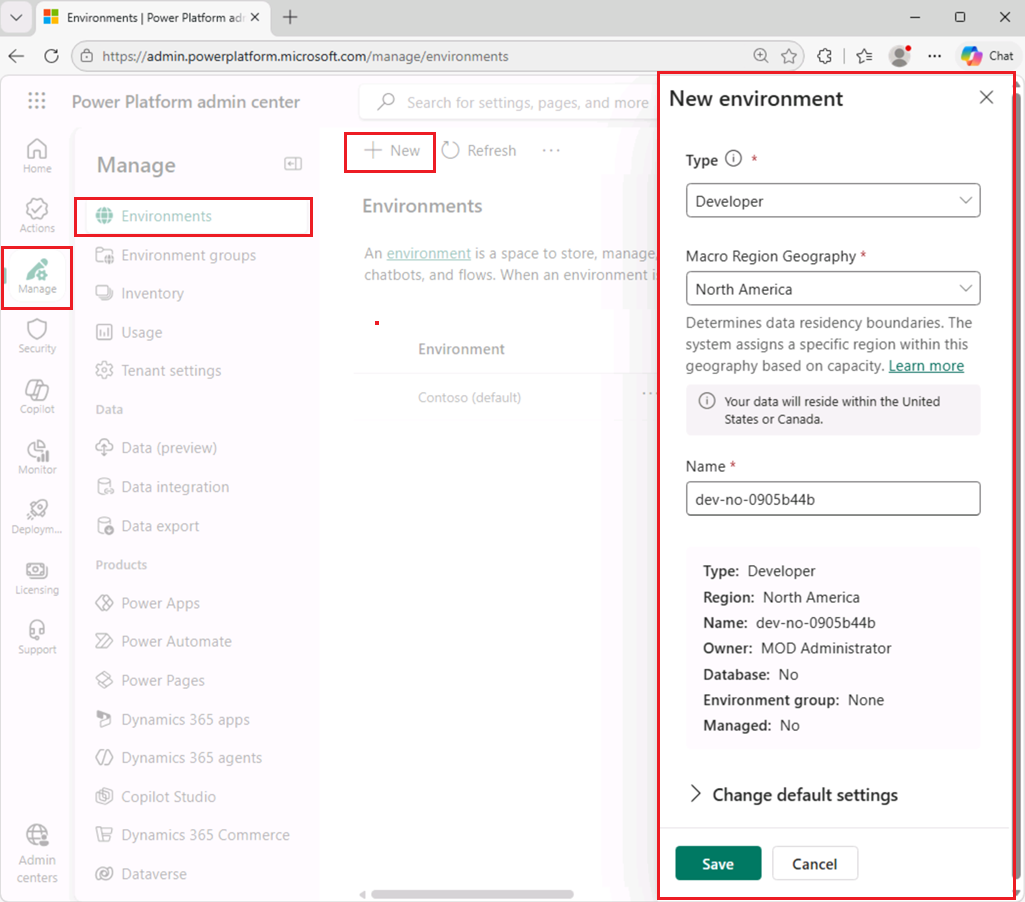This screenshot has width=1025, height=902.
Task: Close the Environments browser tab
Action: tap(256, 18)
